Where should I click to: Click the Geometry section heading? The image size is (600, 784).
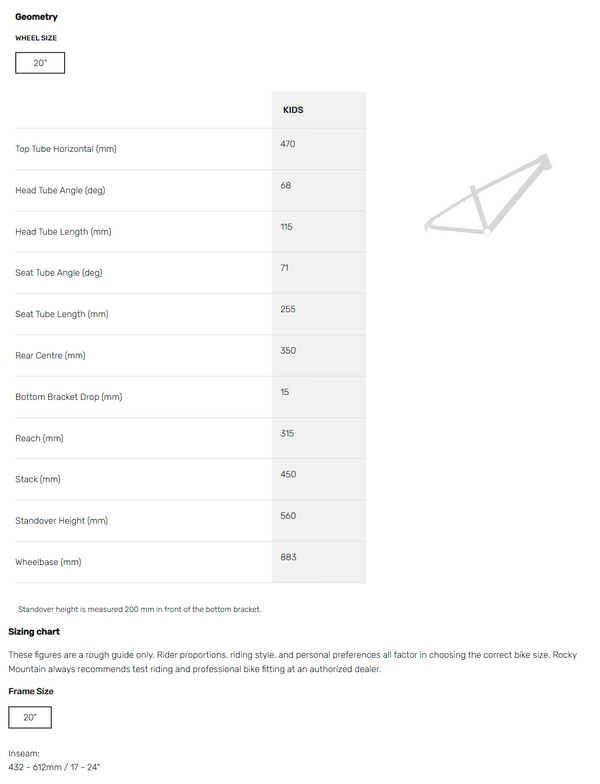(36, 17)
